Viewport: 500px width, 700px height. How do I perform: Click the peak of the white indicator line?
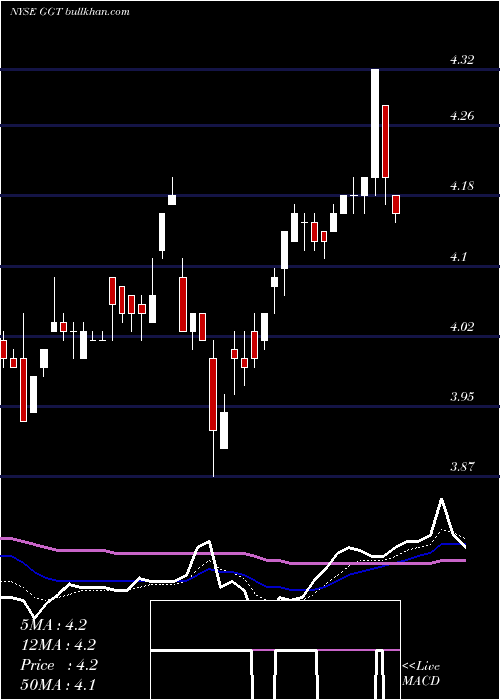click(442, 500)
